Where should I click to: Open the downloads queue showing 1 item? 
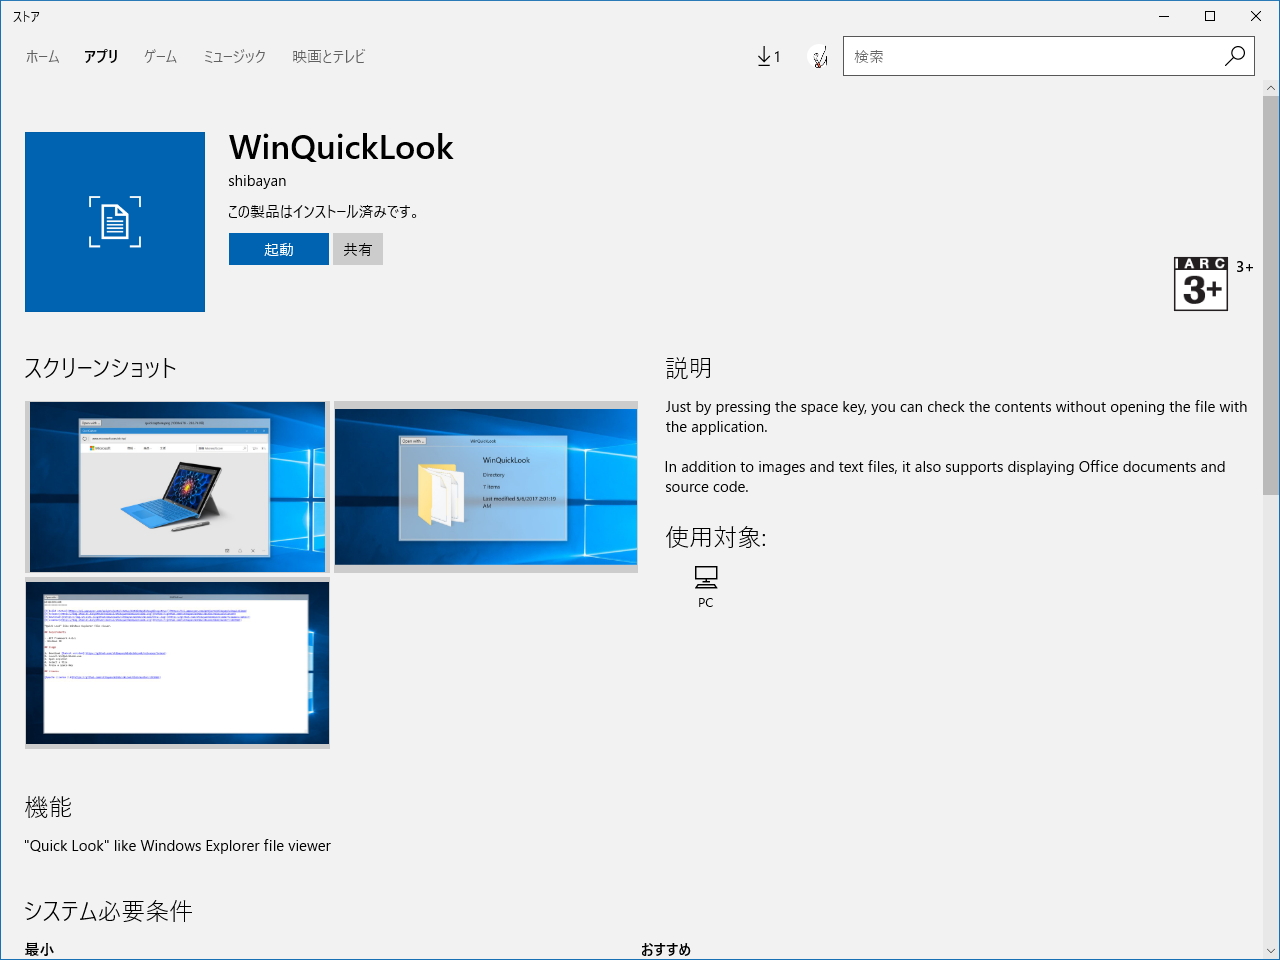point(768,56)
